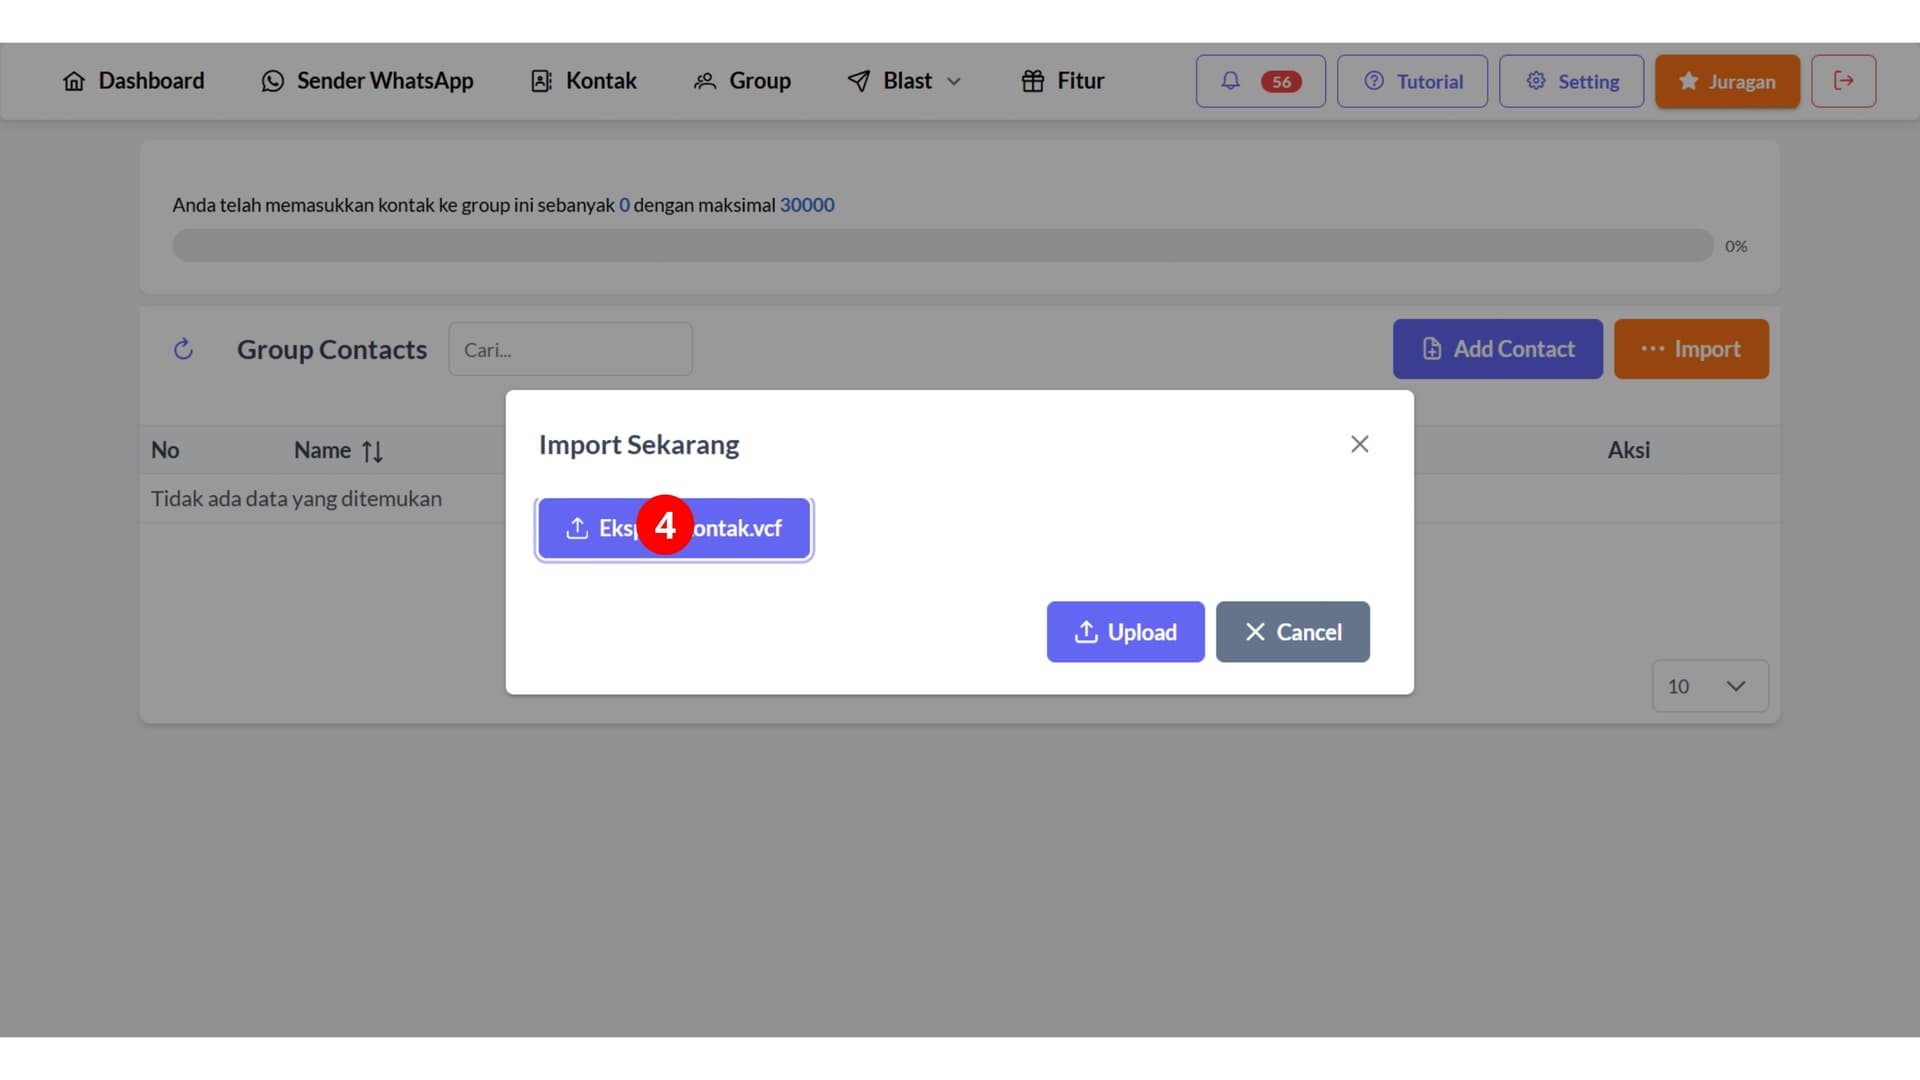
Task: Click the 'Import Sekarang' dialog title
Action: [638, 445]
